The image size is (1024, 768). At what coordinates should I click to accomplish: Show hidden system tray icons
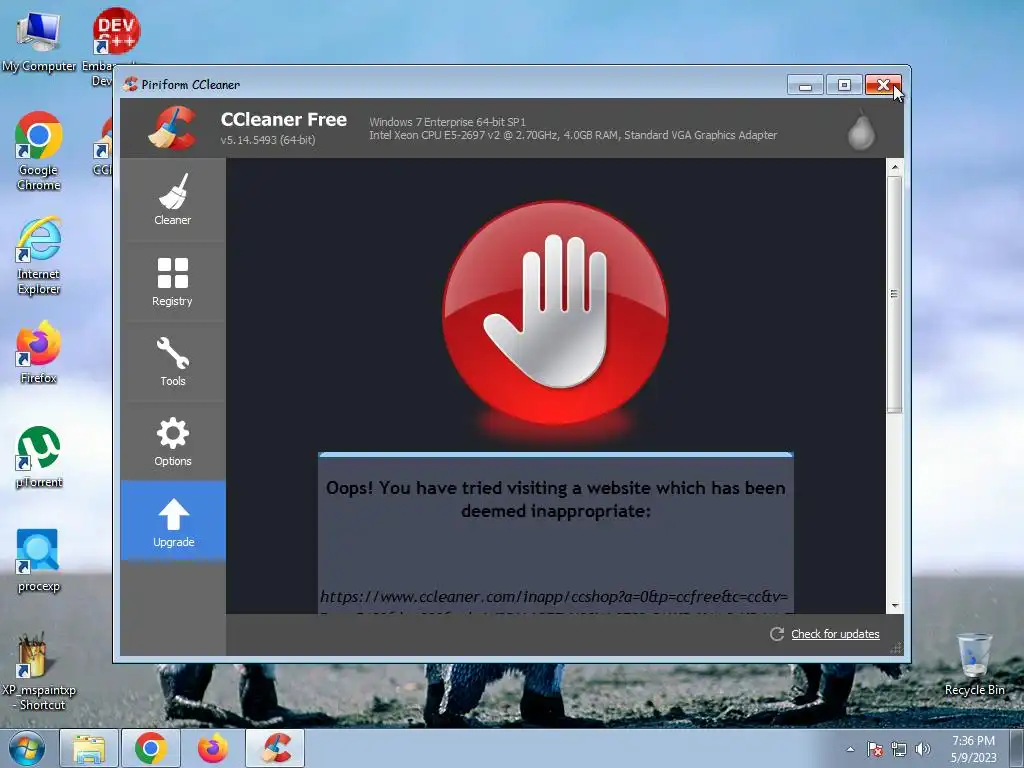(850, 749)
